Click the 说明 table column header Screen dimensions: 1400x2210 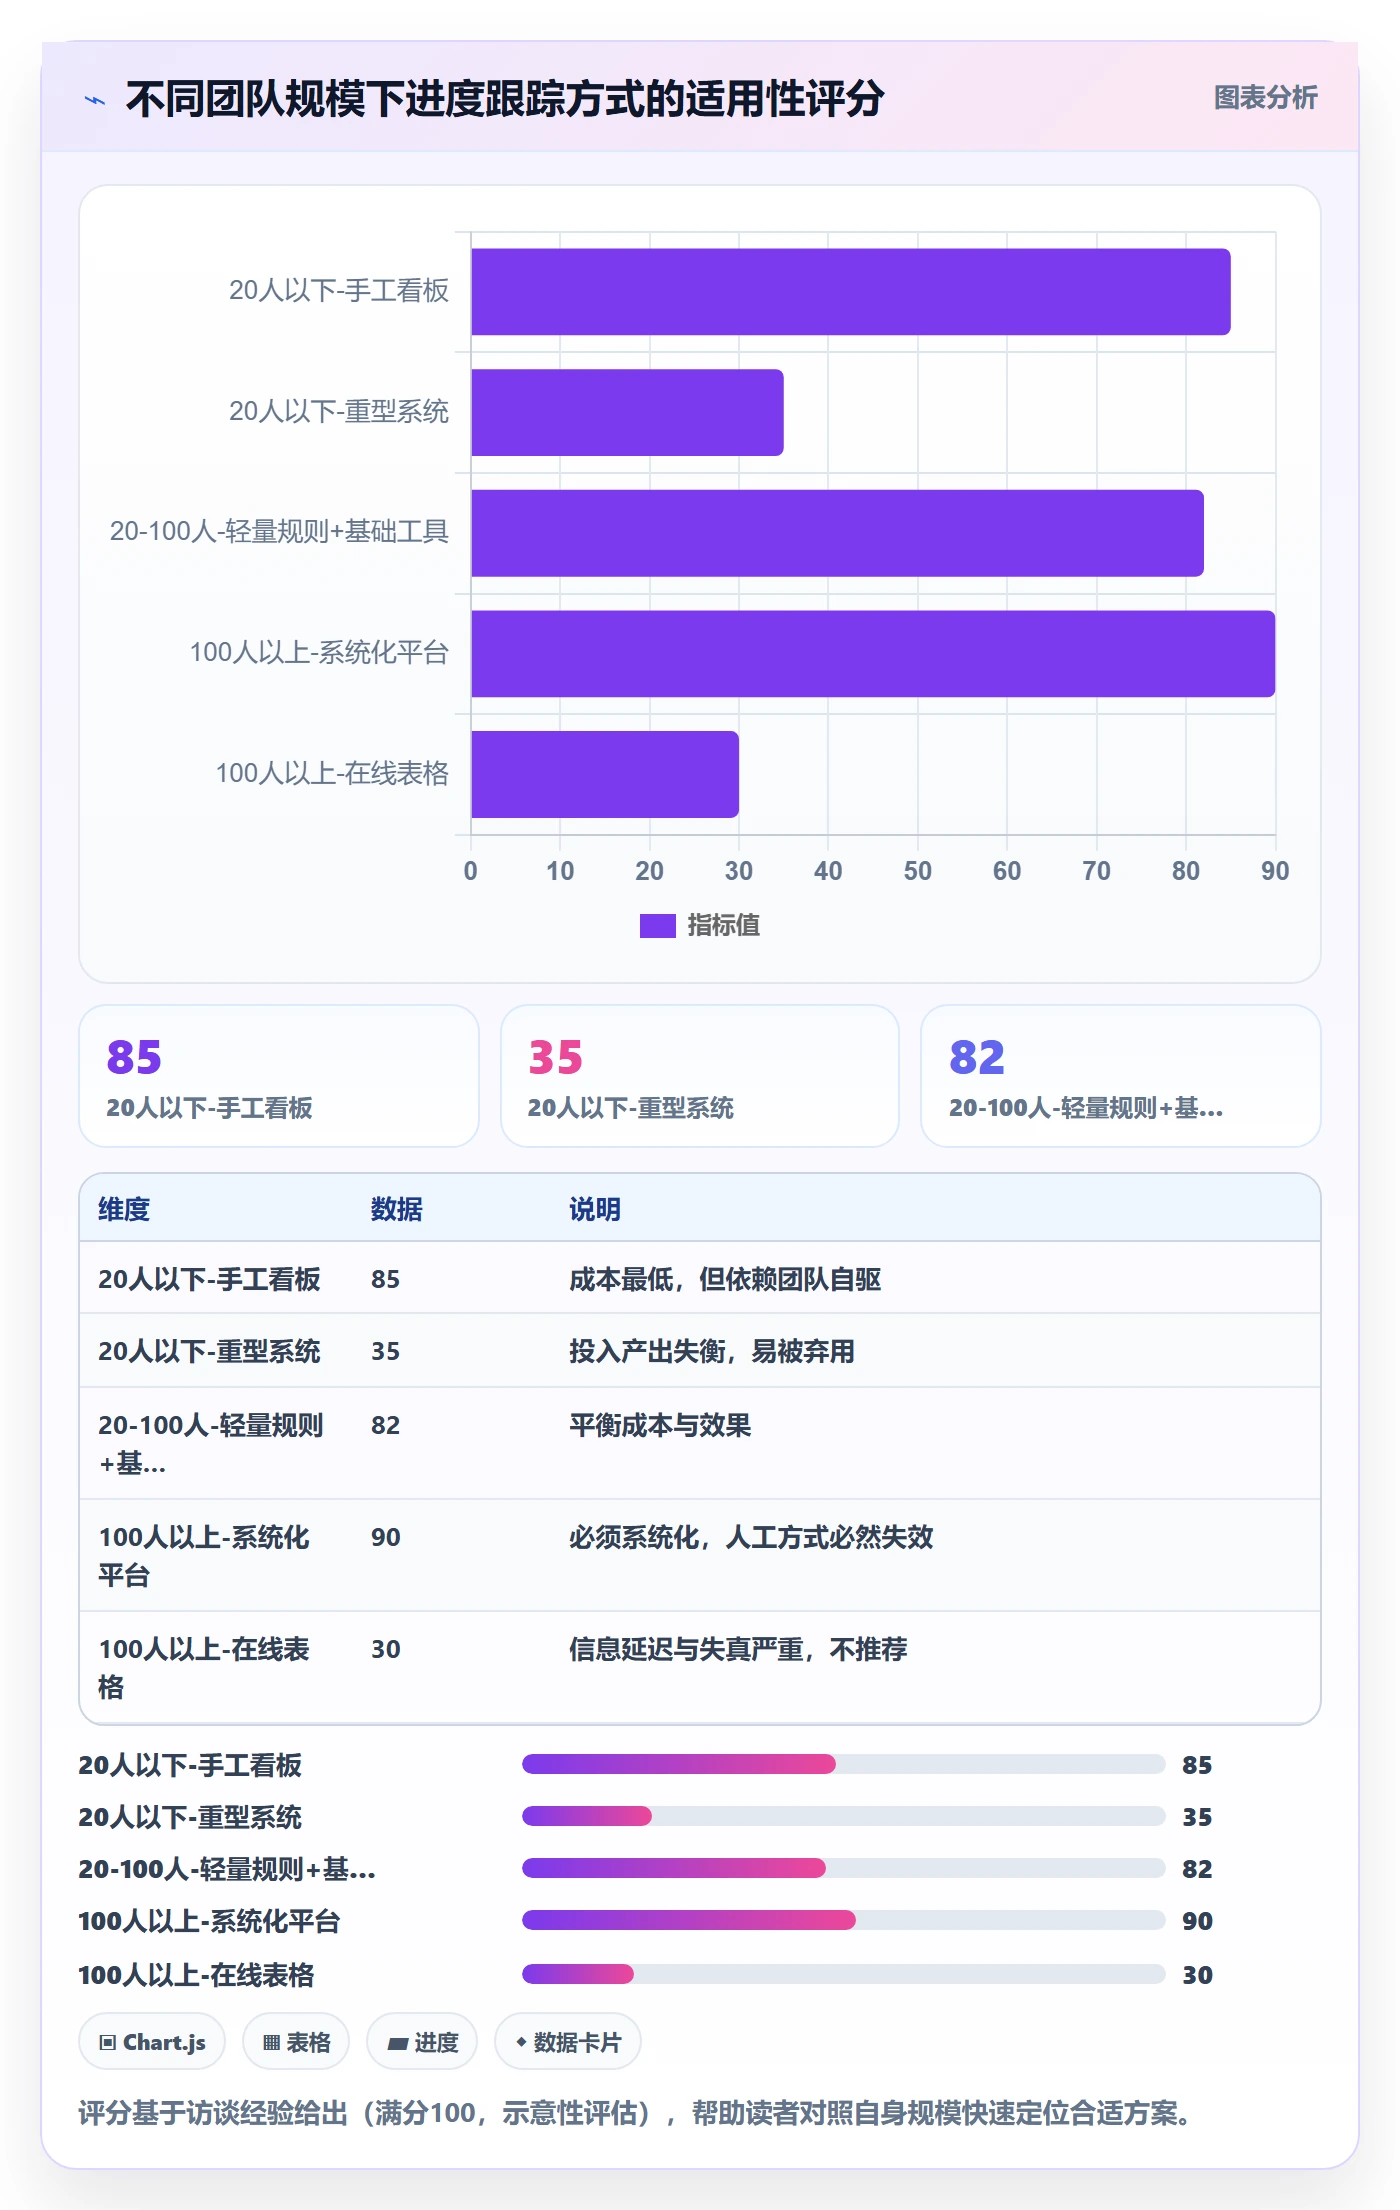pos(595,1209)
